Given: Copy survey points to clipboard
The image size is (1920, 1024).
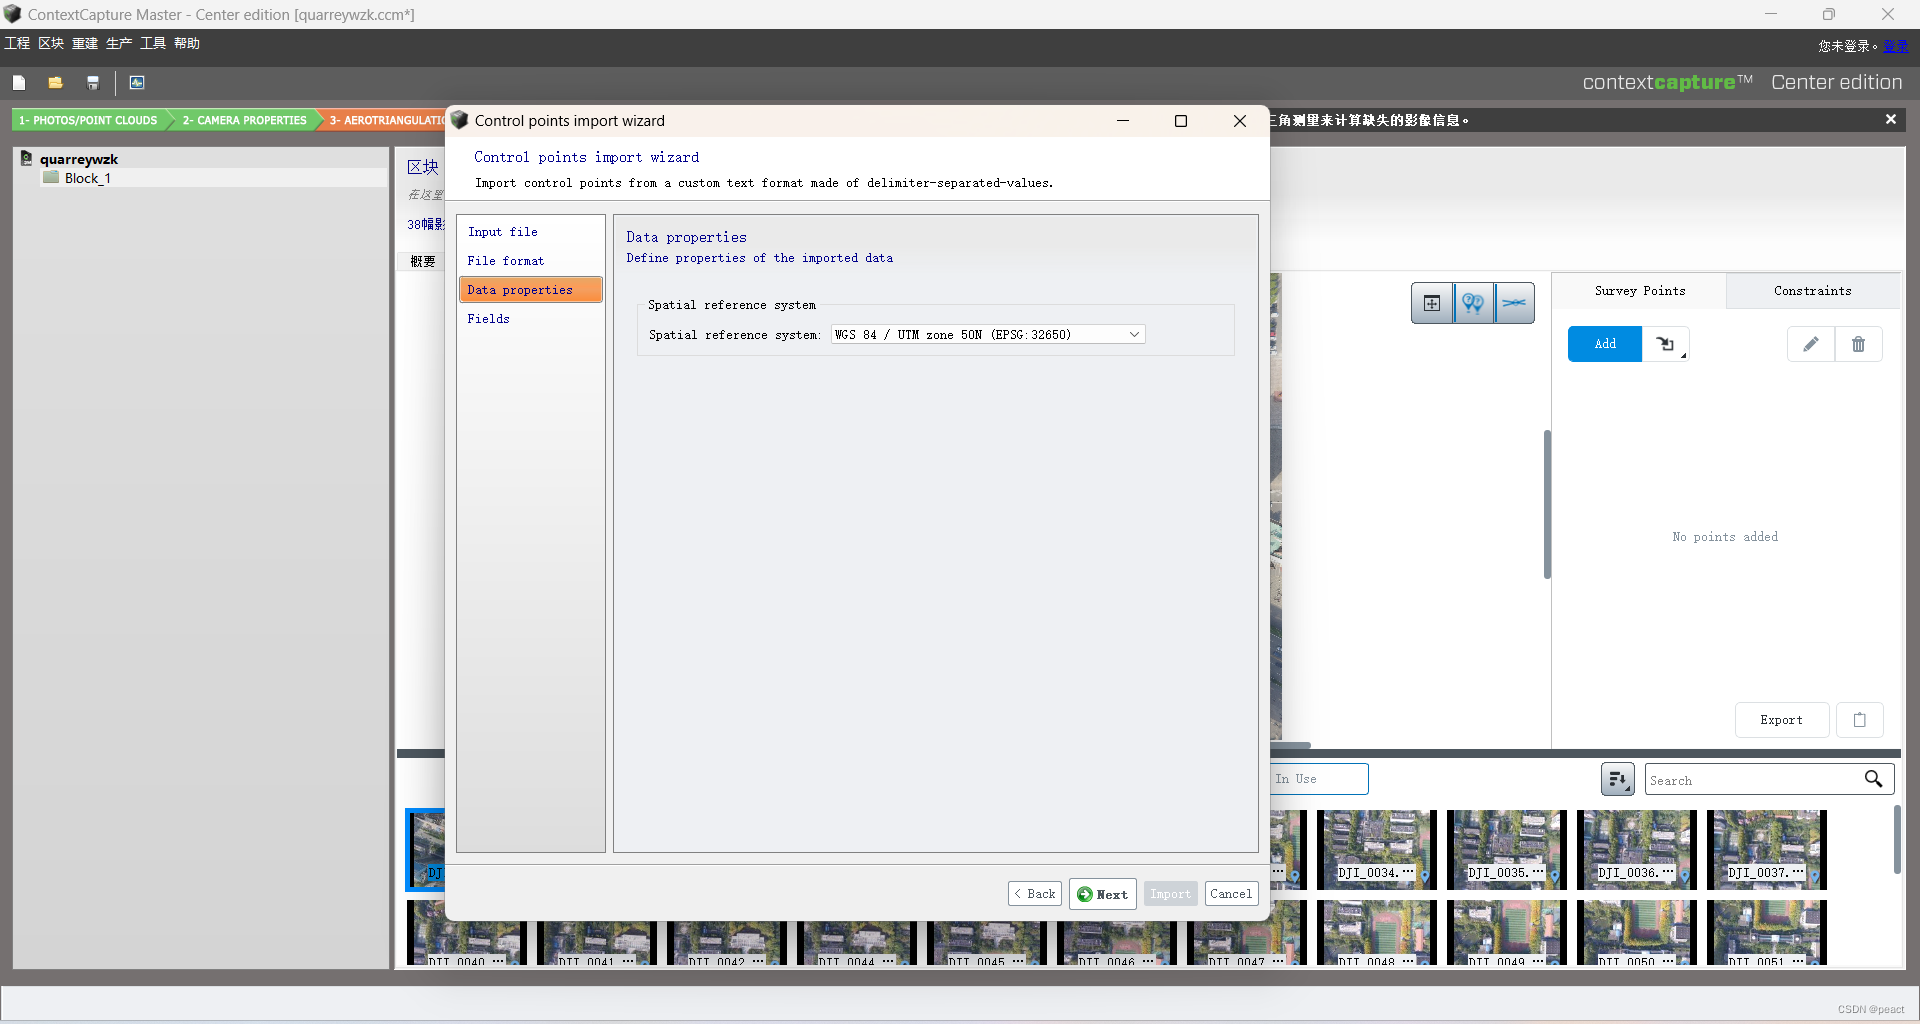Looking at the screenshot, I should tap(1861, 720).
